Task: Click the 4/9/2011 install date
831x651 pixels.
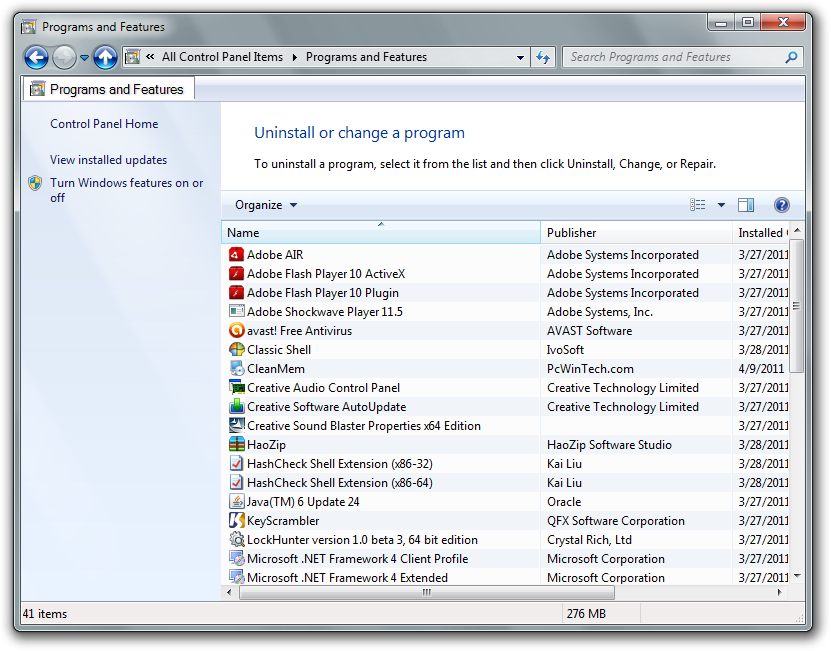Action: [761, 368]
